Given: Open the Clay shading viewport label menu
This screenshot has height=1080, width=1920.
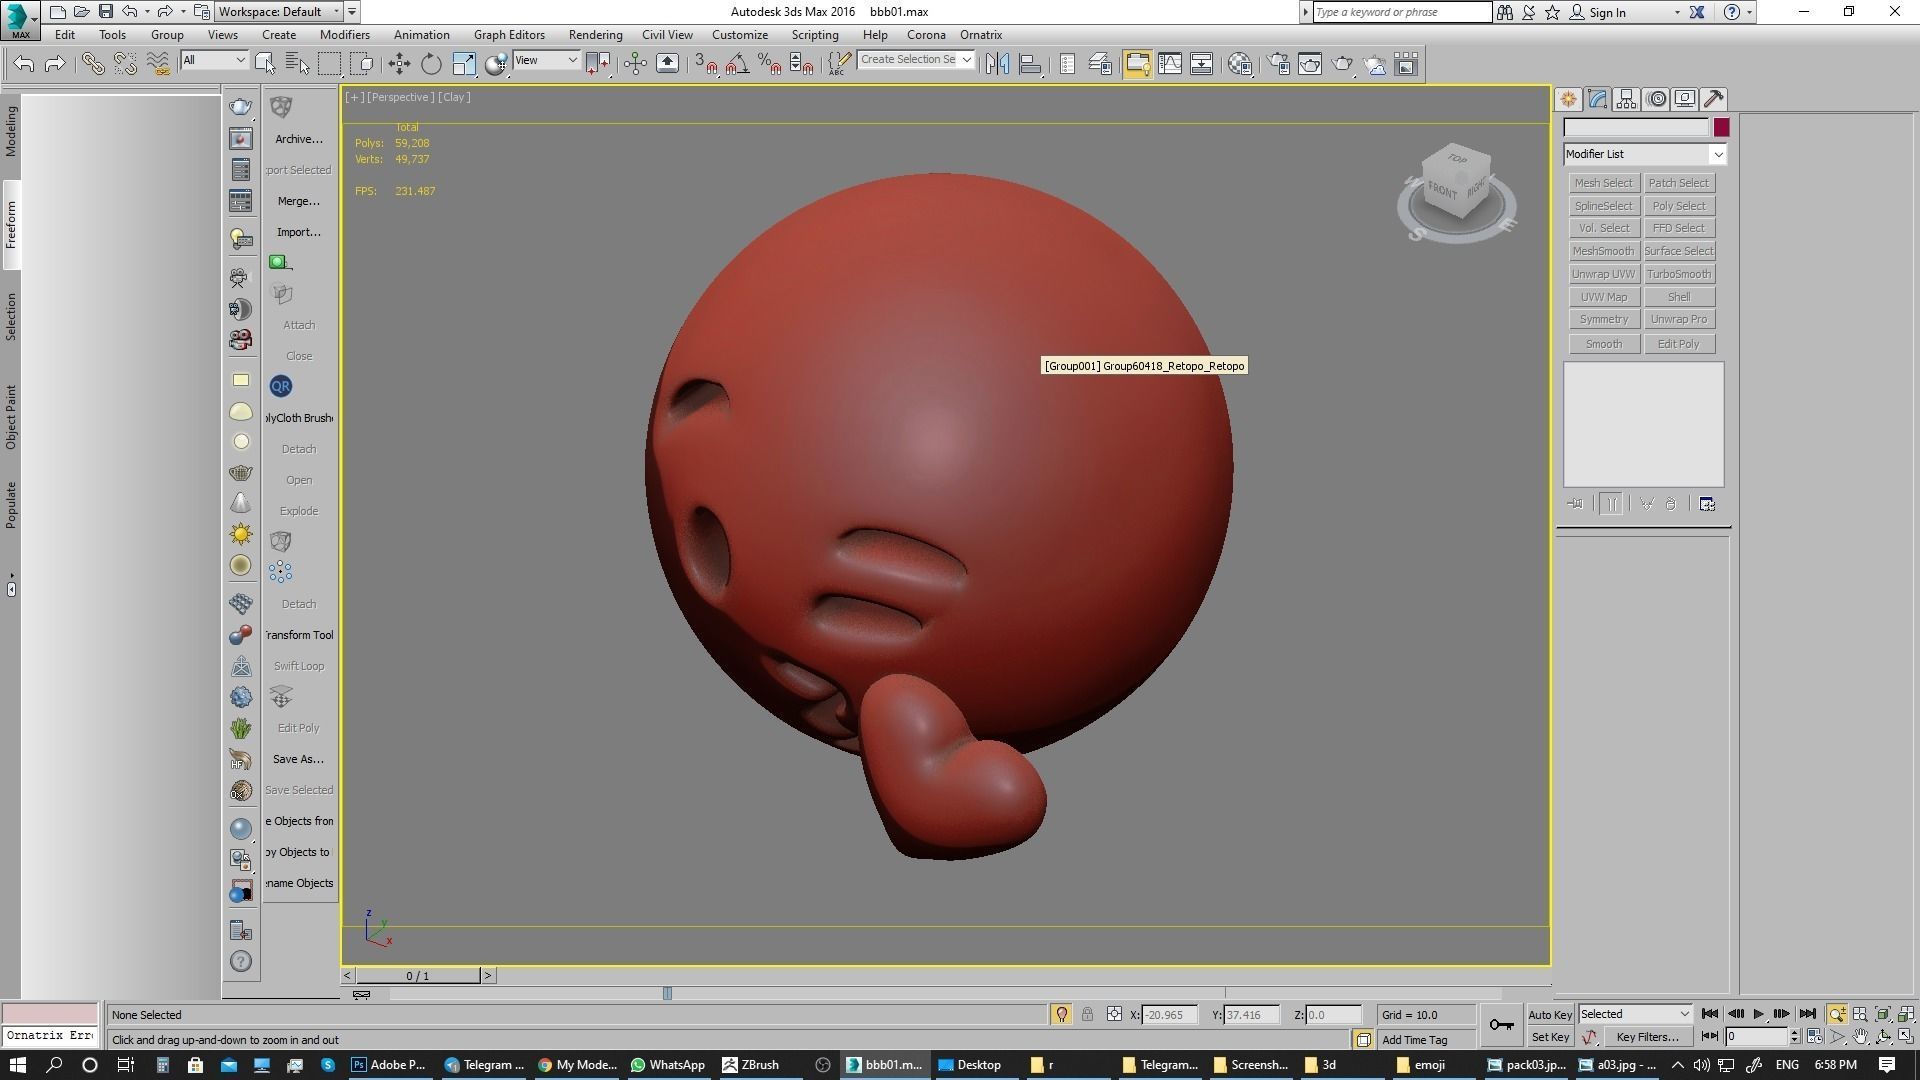Looking at the screenshot, I should 454,97.
